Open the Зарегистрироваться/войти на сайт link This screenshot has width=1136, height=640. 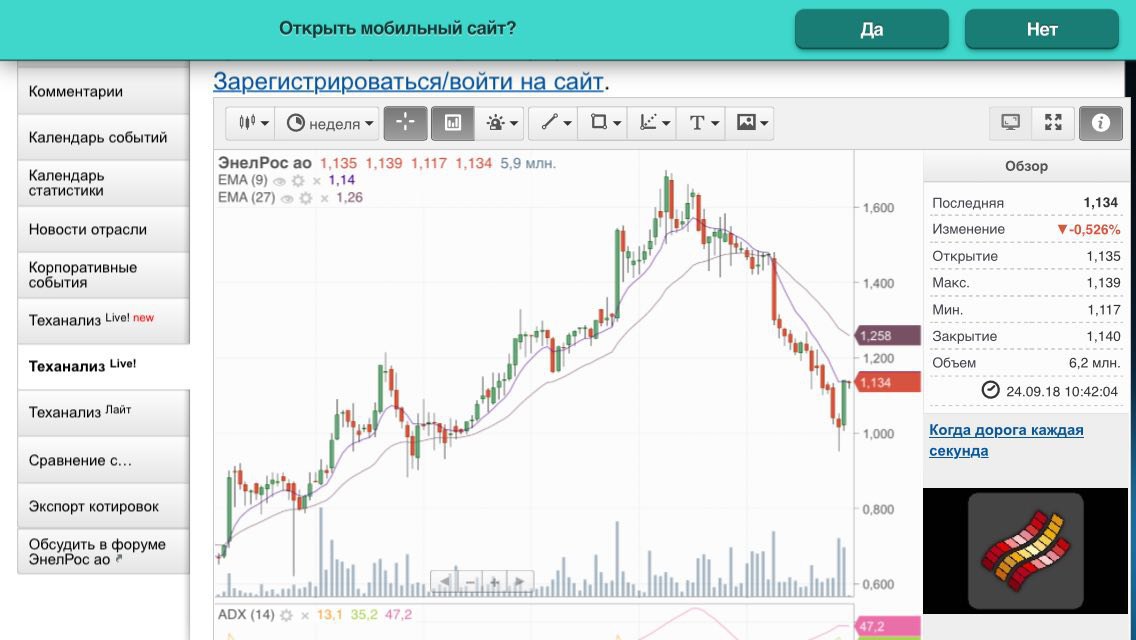[408, 81]
